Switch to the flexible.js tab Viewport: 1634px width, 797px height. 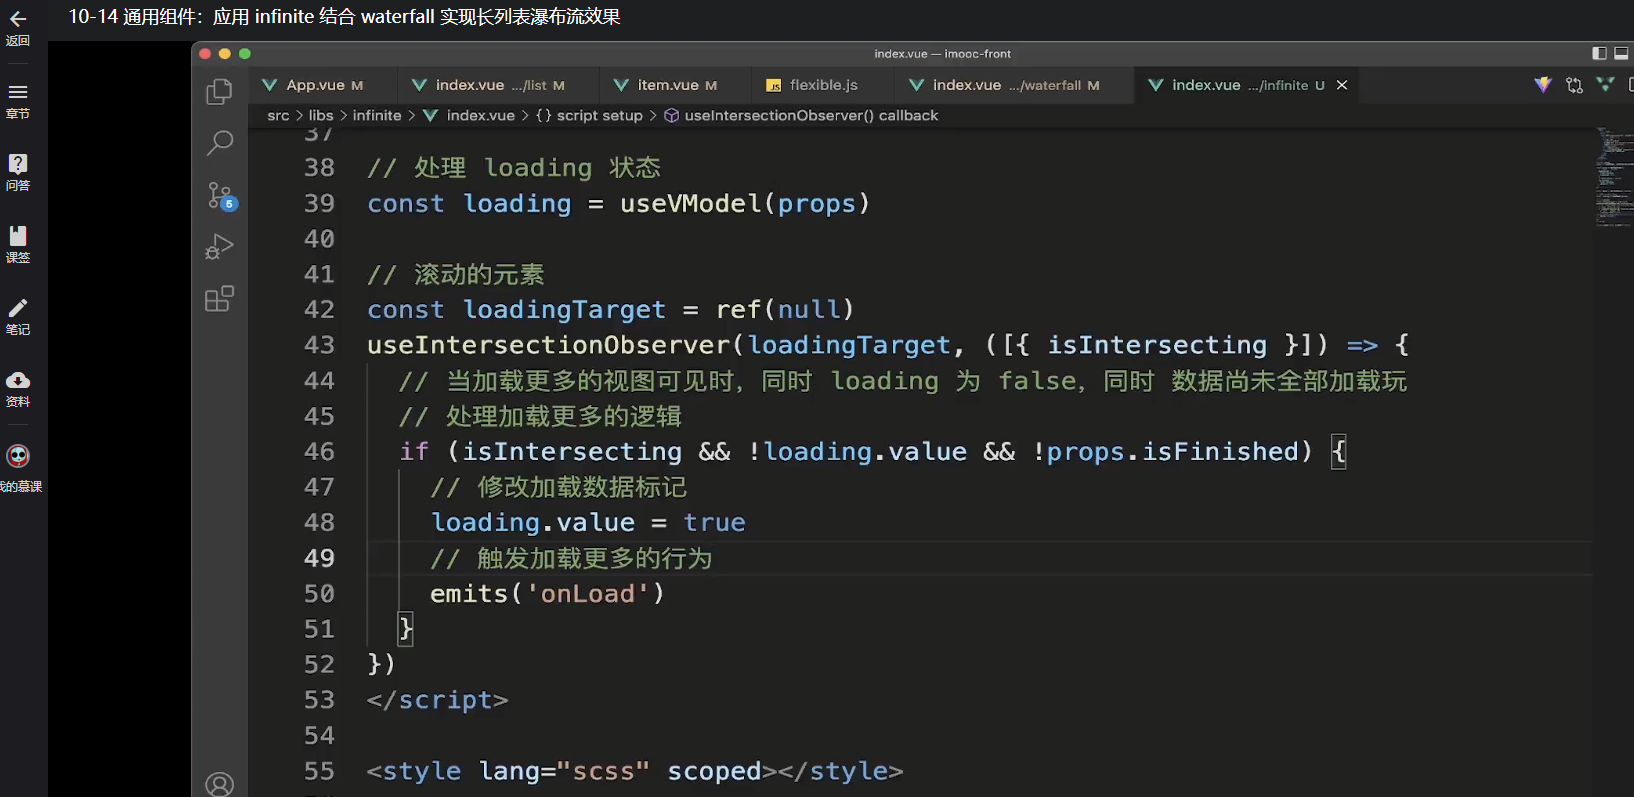pos(823,85)
